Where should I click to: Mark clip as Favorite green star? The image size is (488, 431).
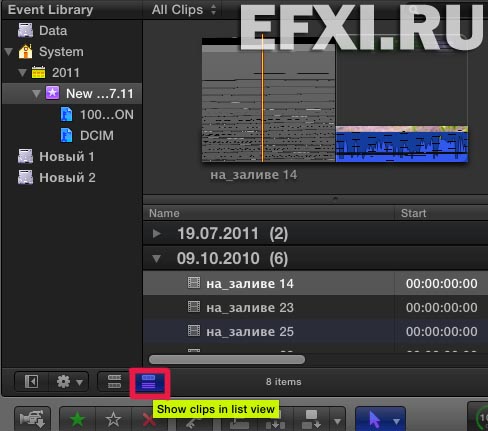coord(77,419)
